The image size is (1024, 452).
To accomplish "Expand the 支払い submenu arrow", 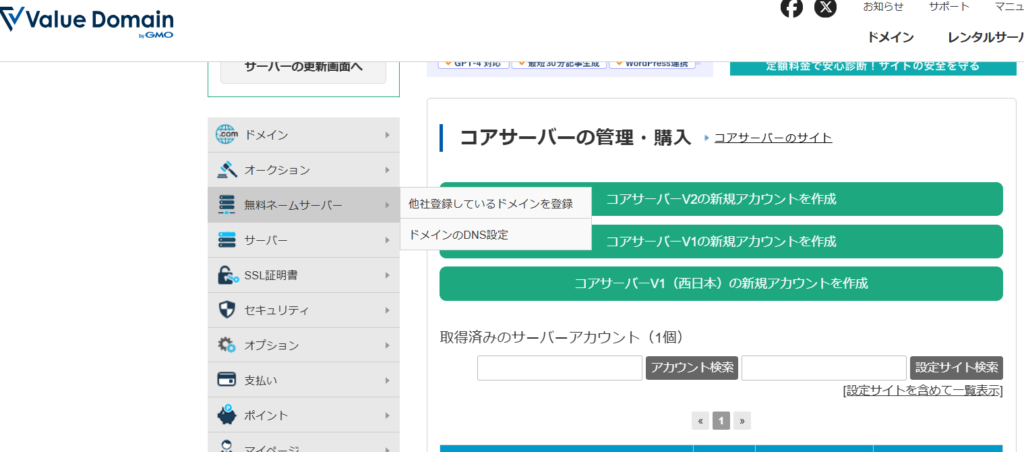I will click(387, 380).
